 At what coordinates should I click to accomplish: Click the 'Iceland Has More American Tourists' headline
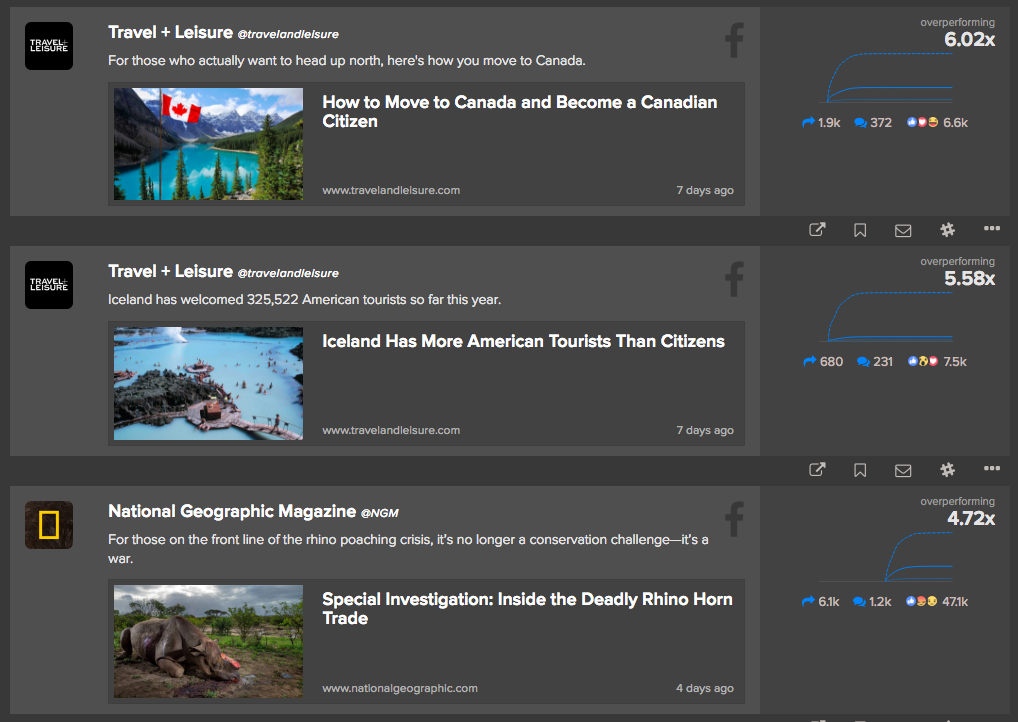click(x=522, y=341)
